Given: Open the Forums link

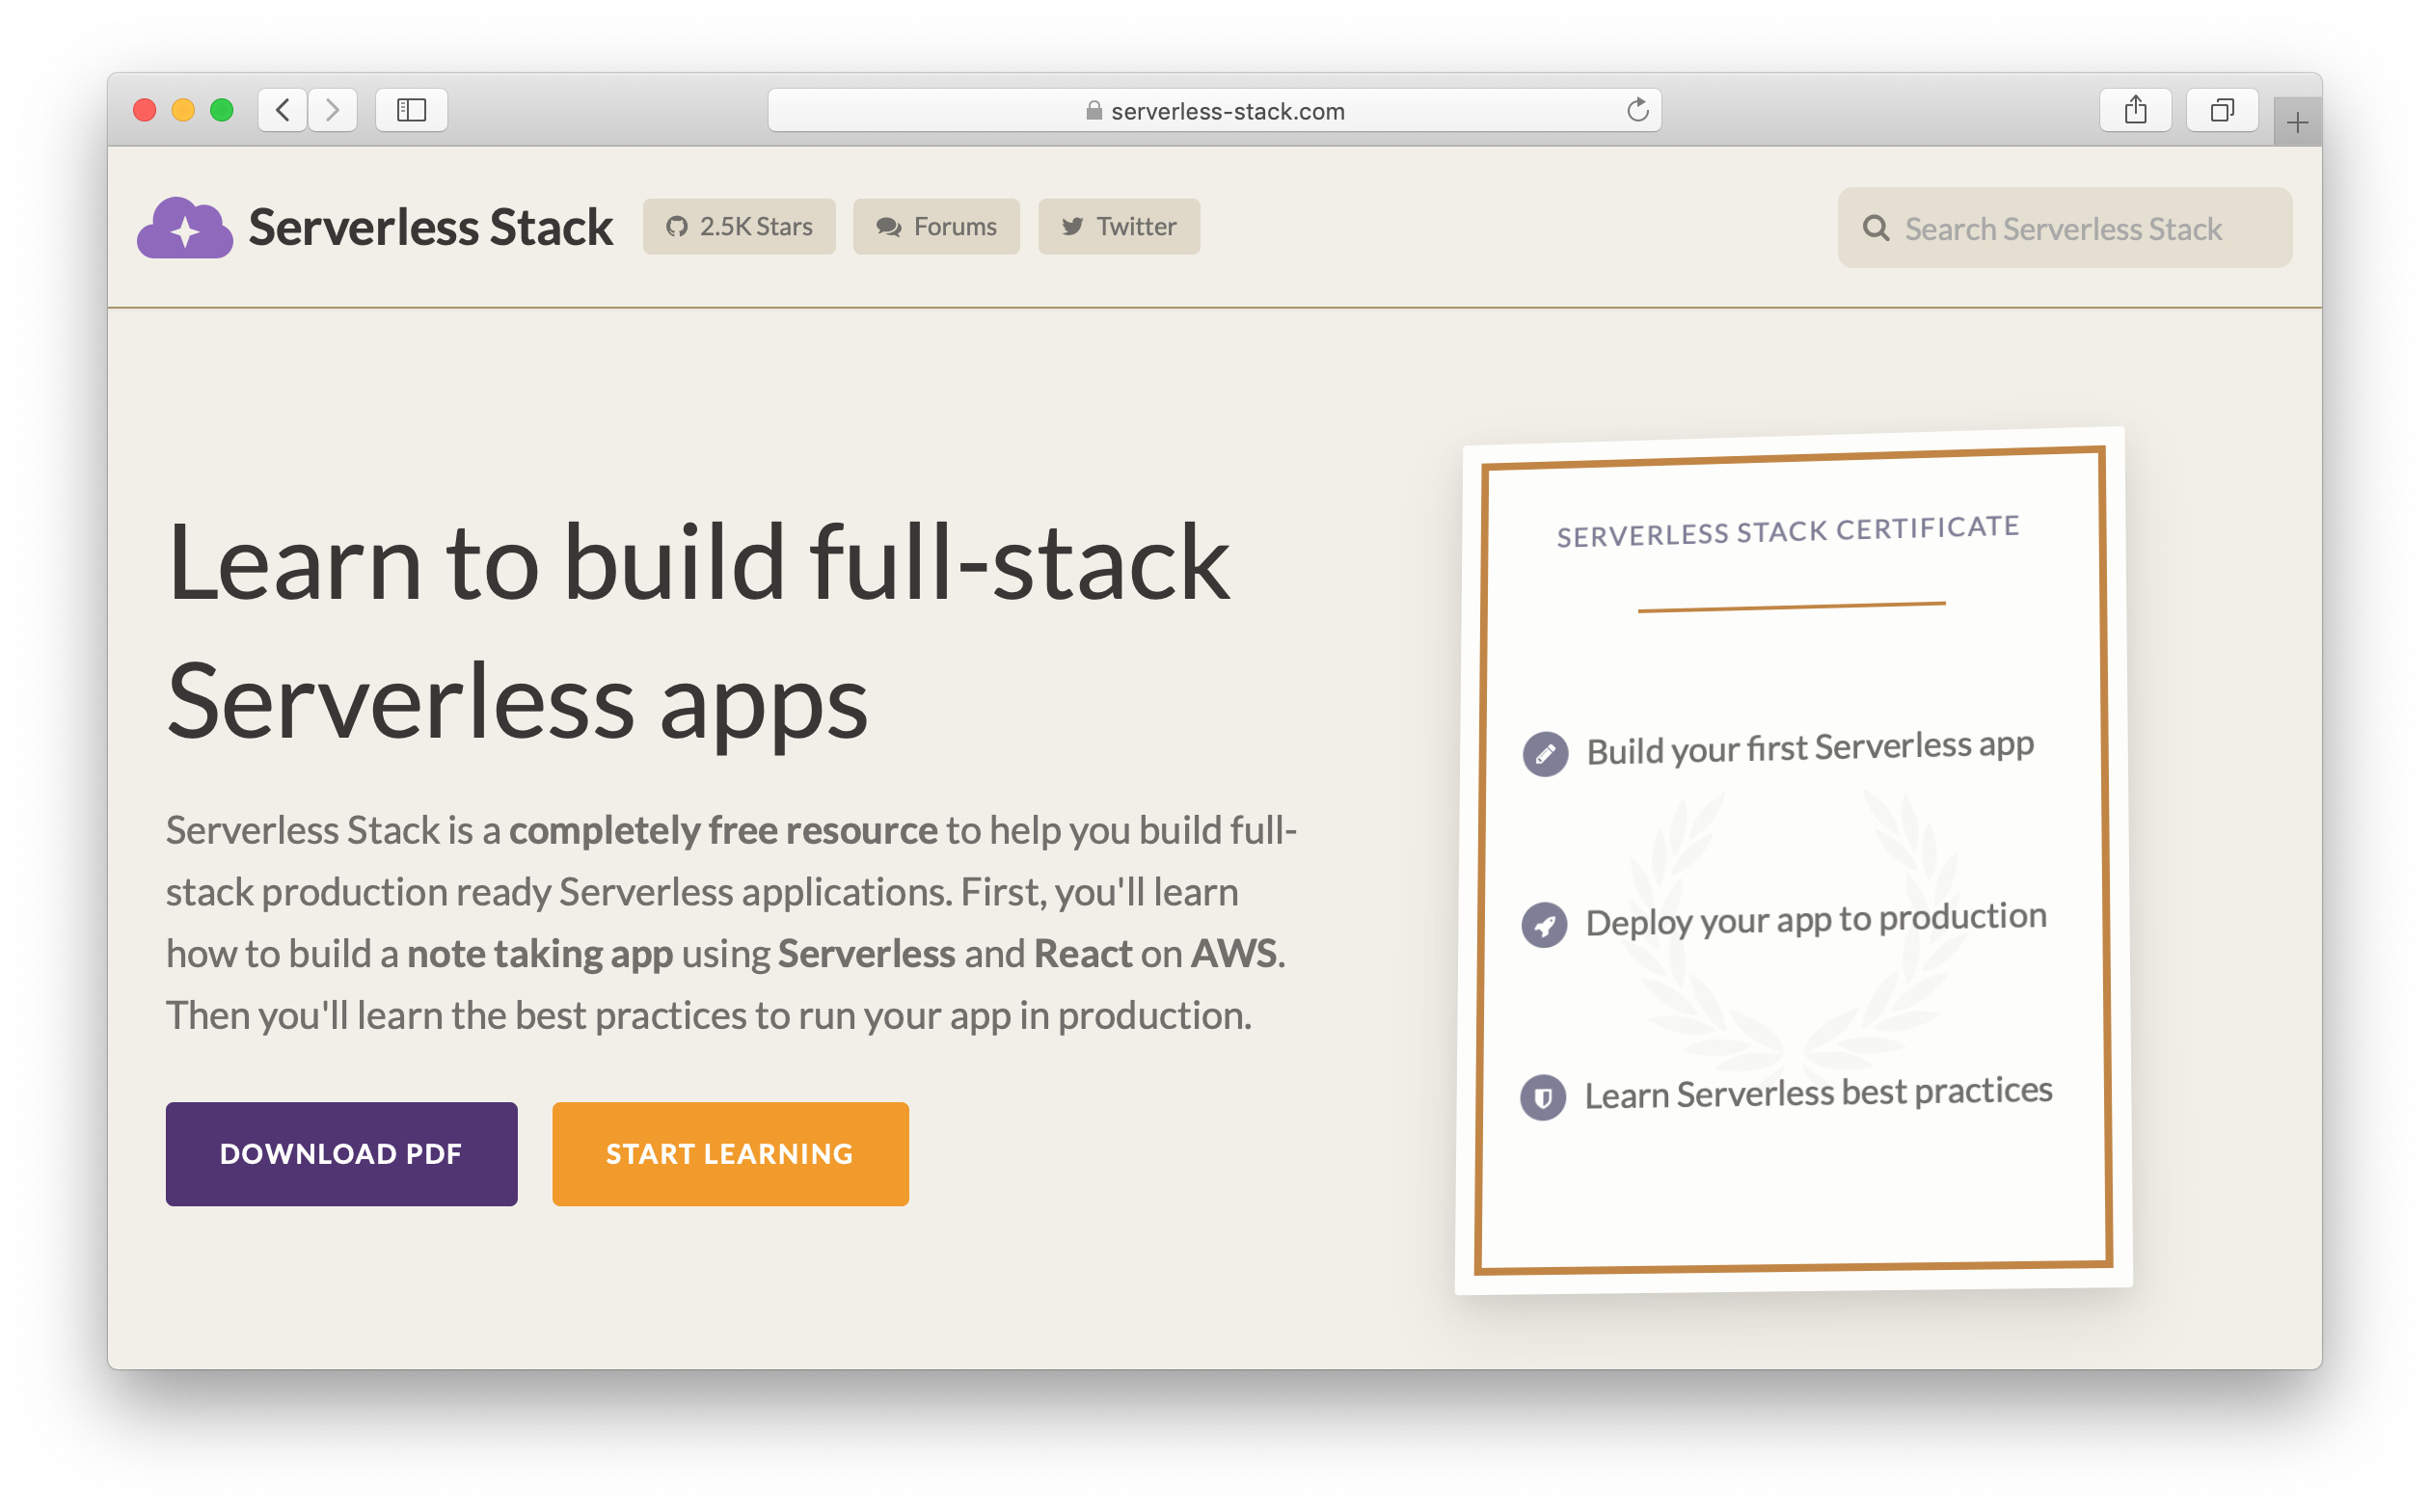Looking at the screenshot, I should tap(936, 227).
